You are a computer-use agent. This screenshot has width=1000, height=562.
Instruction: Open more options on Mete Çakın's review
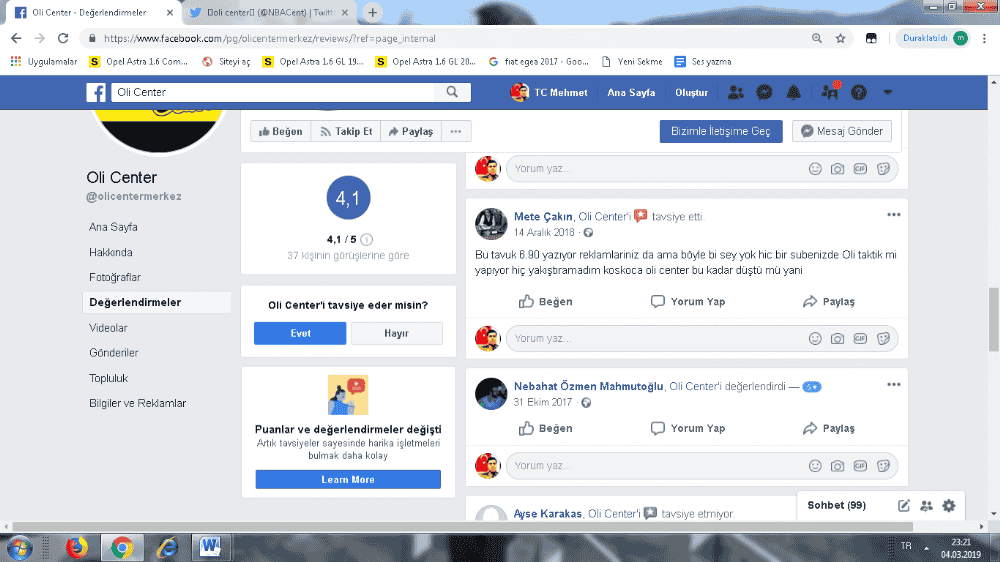(x=893, y=215)
